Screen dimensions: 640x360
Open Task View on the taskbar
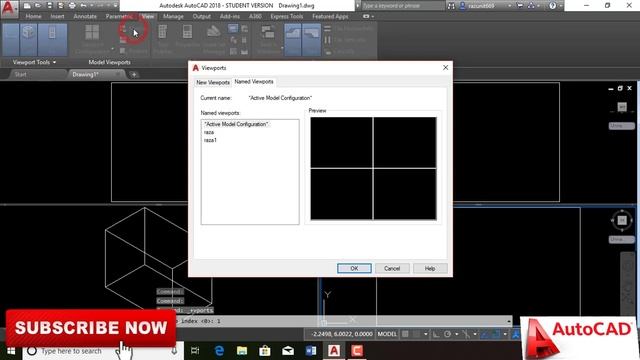(195, 351)
